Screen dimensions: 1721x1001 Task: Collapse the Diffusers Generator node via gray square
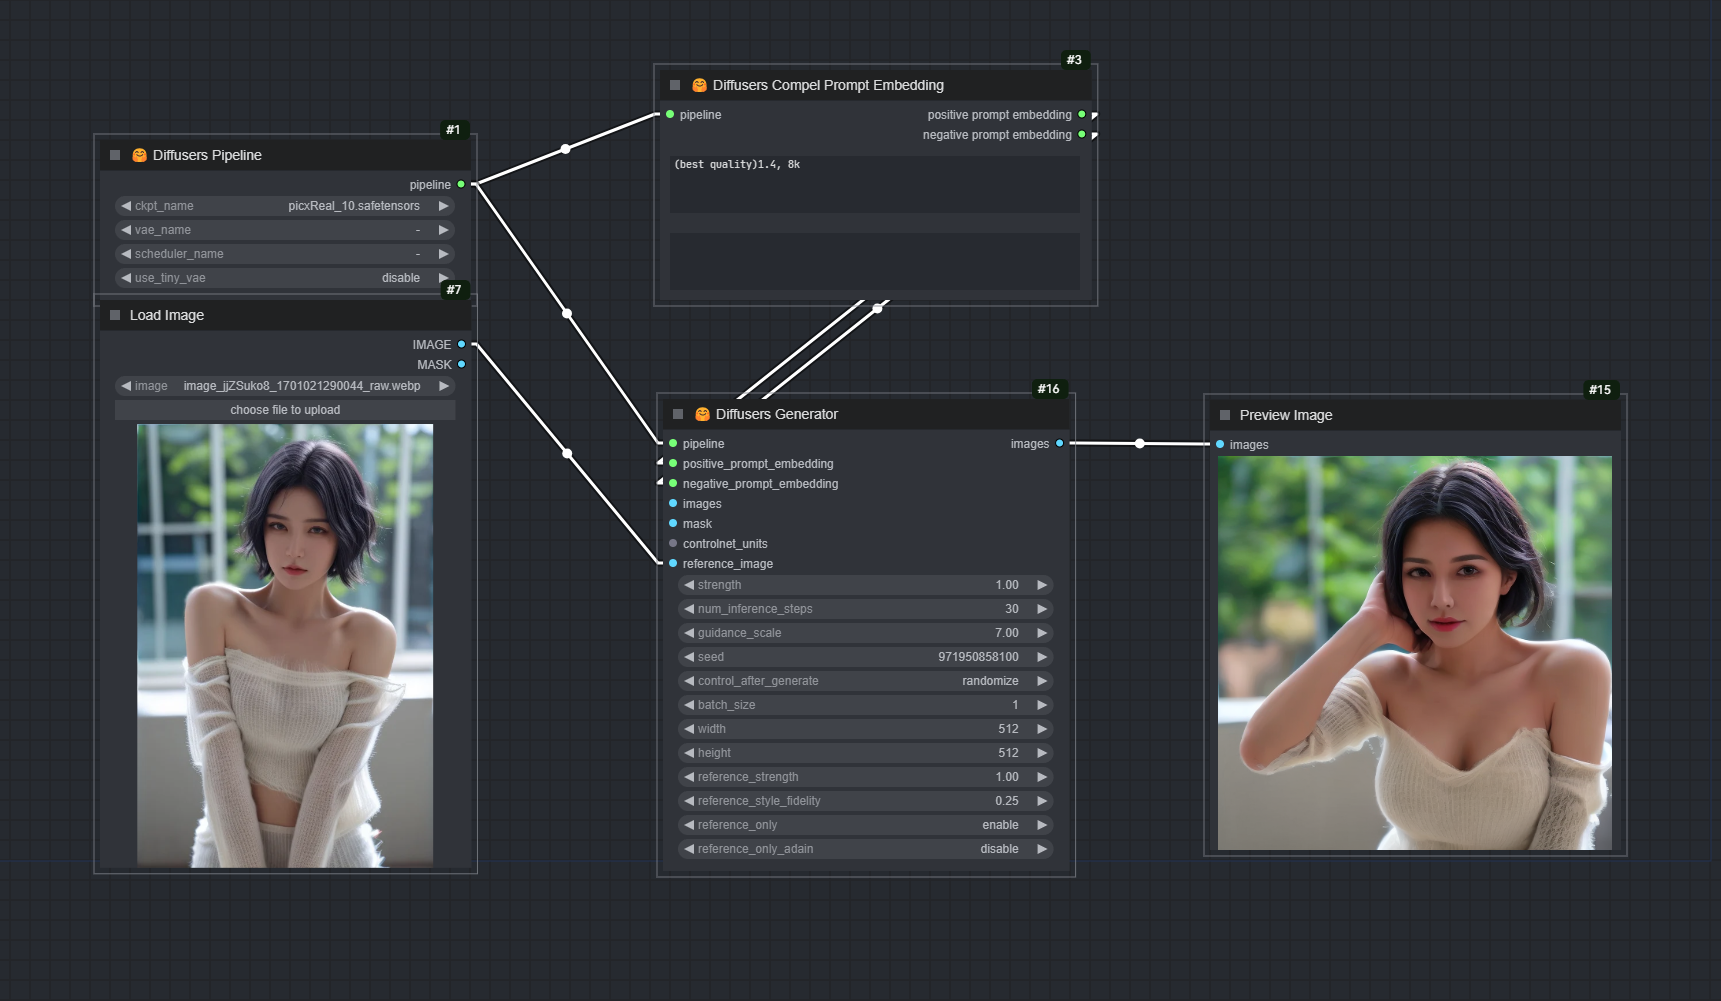click(678, 414)
